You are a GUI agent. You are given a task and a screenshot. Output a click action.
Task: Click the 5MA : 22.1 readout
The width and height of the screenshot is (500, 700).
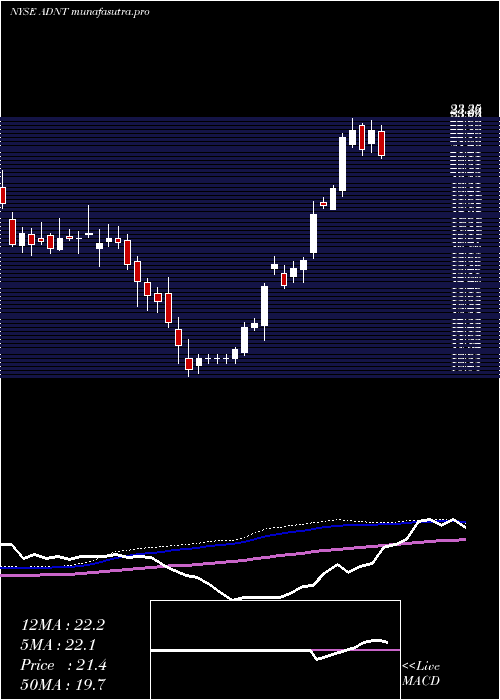[x=58, y=645]
